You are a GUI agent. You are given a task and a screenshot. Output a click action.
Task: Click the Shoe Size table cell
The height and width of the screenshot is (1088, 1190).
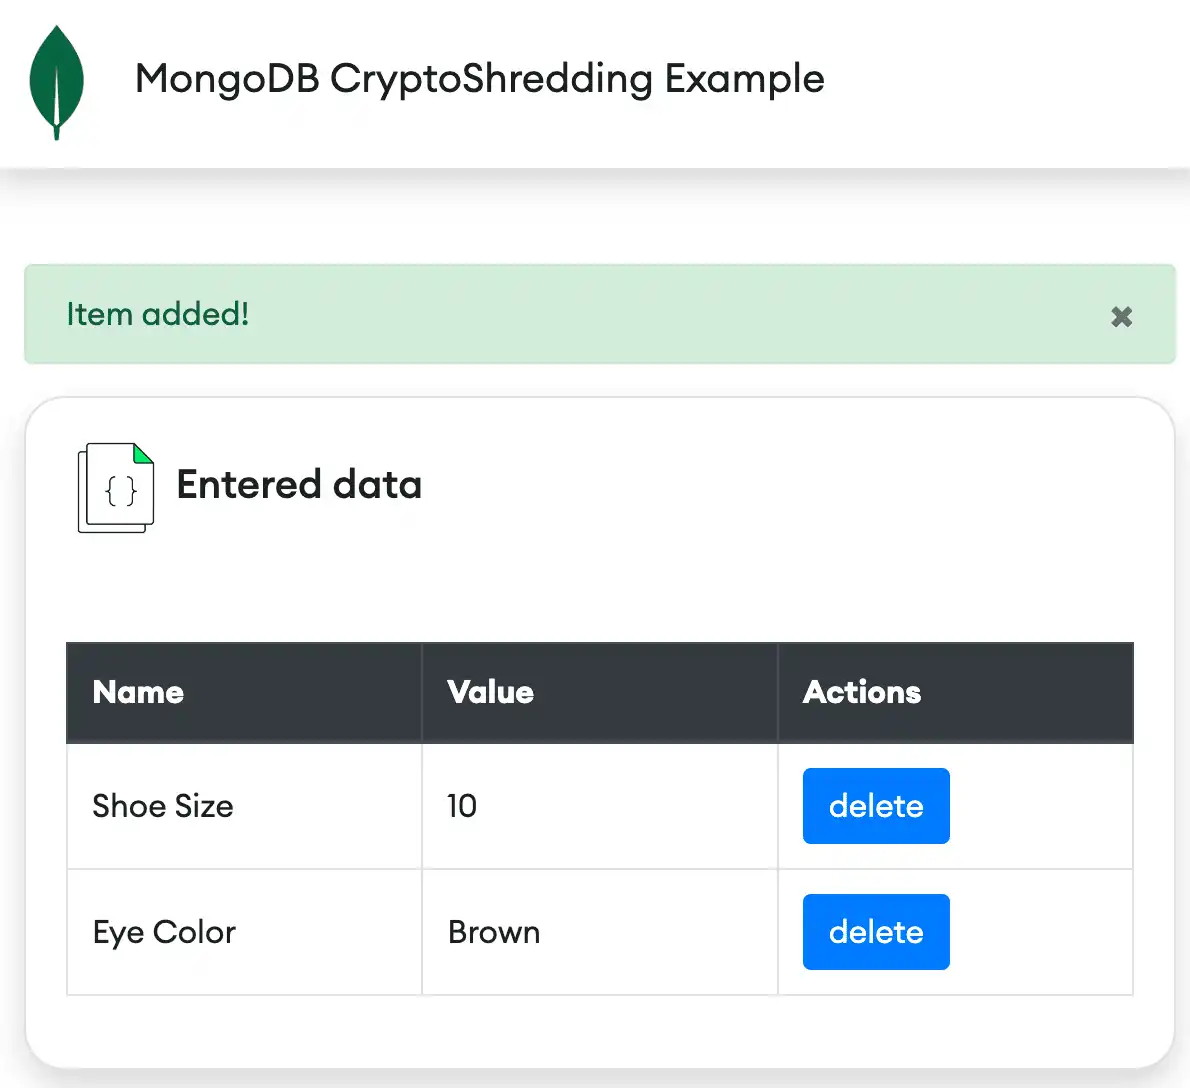tap(163, 806)
